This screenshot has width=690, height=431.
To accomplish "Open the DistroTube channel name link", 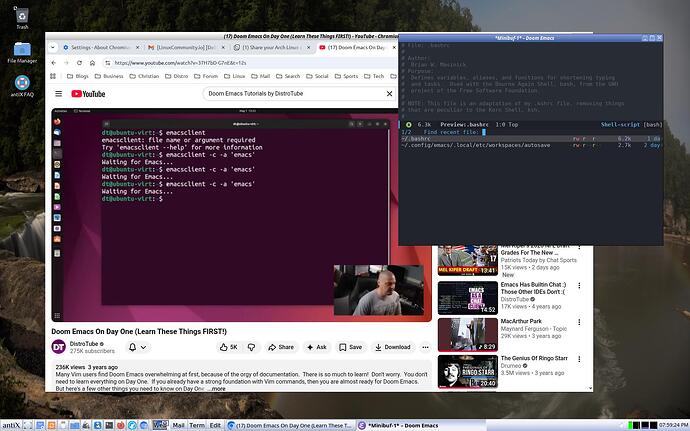I will click(84, 343).
